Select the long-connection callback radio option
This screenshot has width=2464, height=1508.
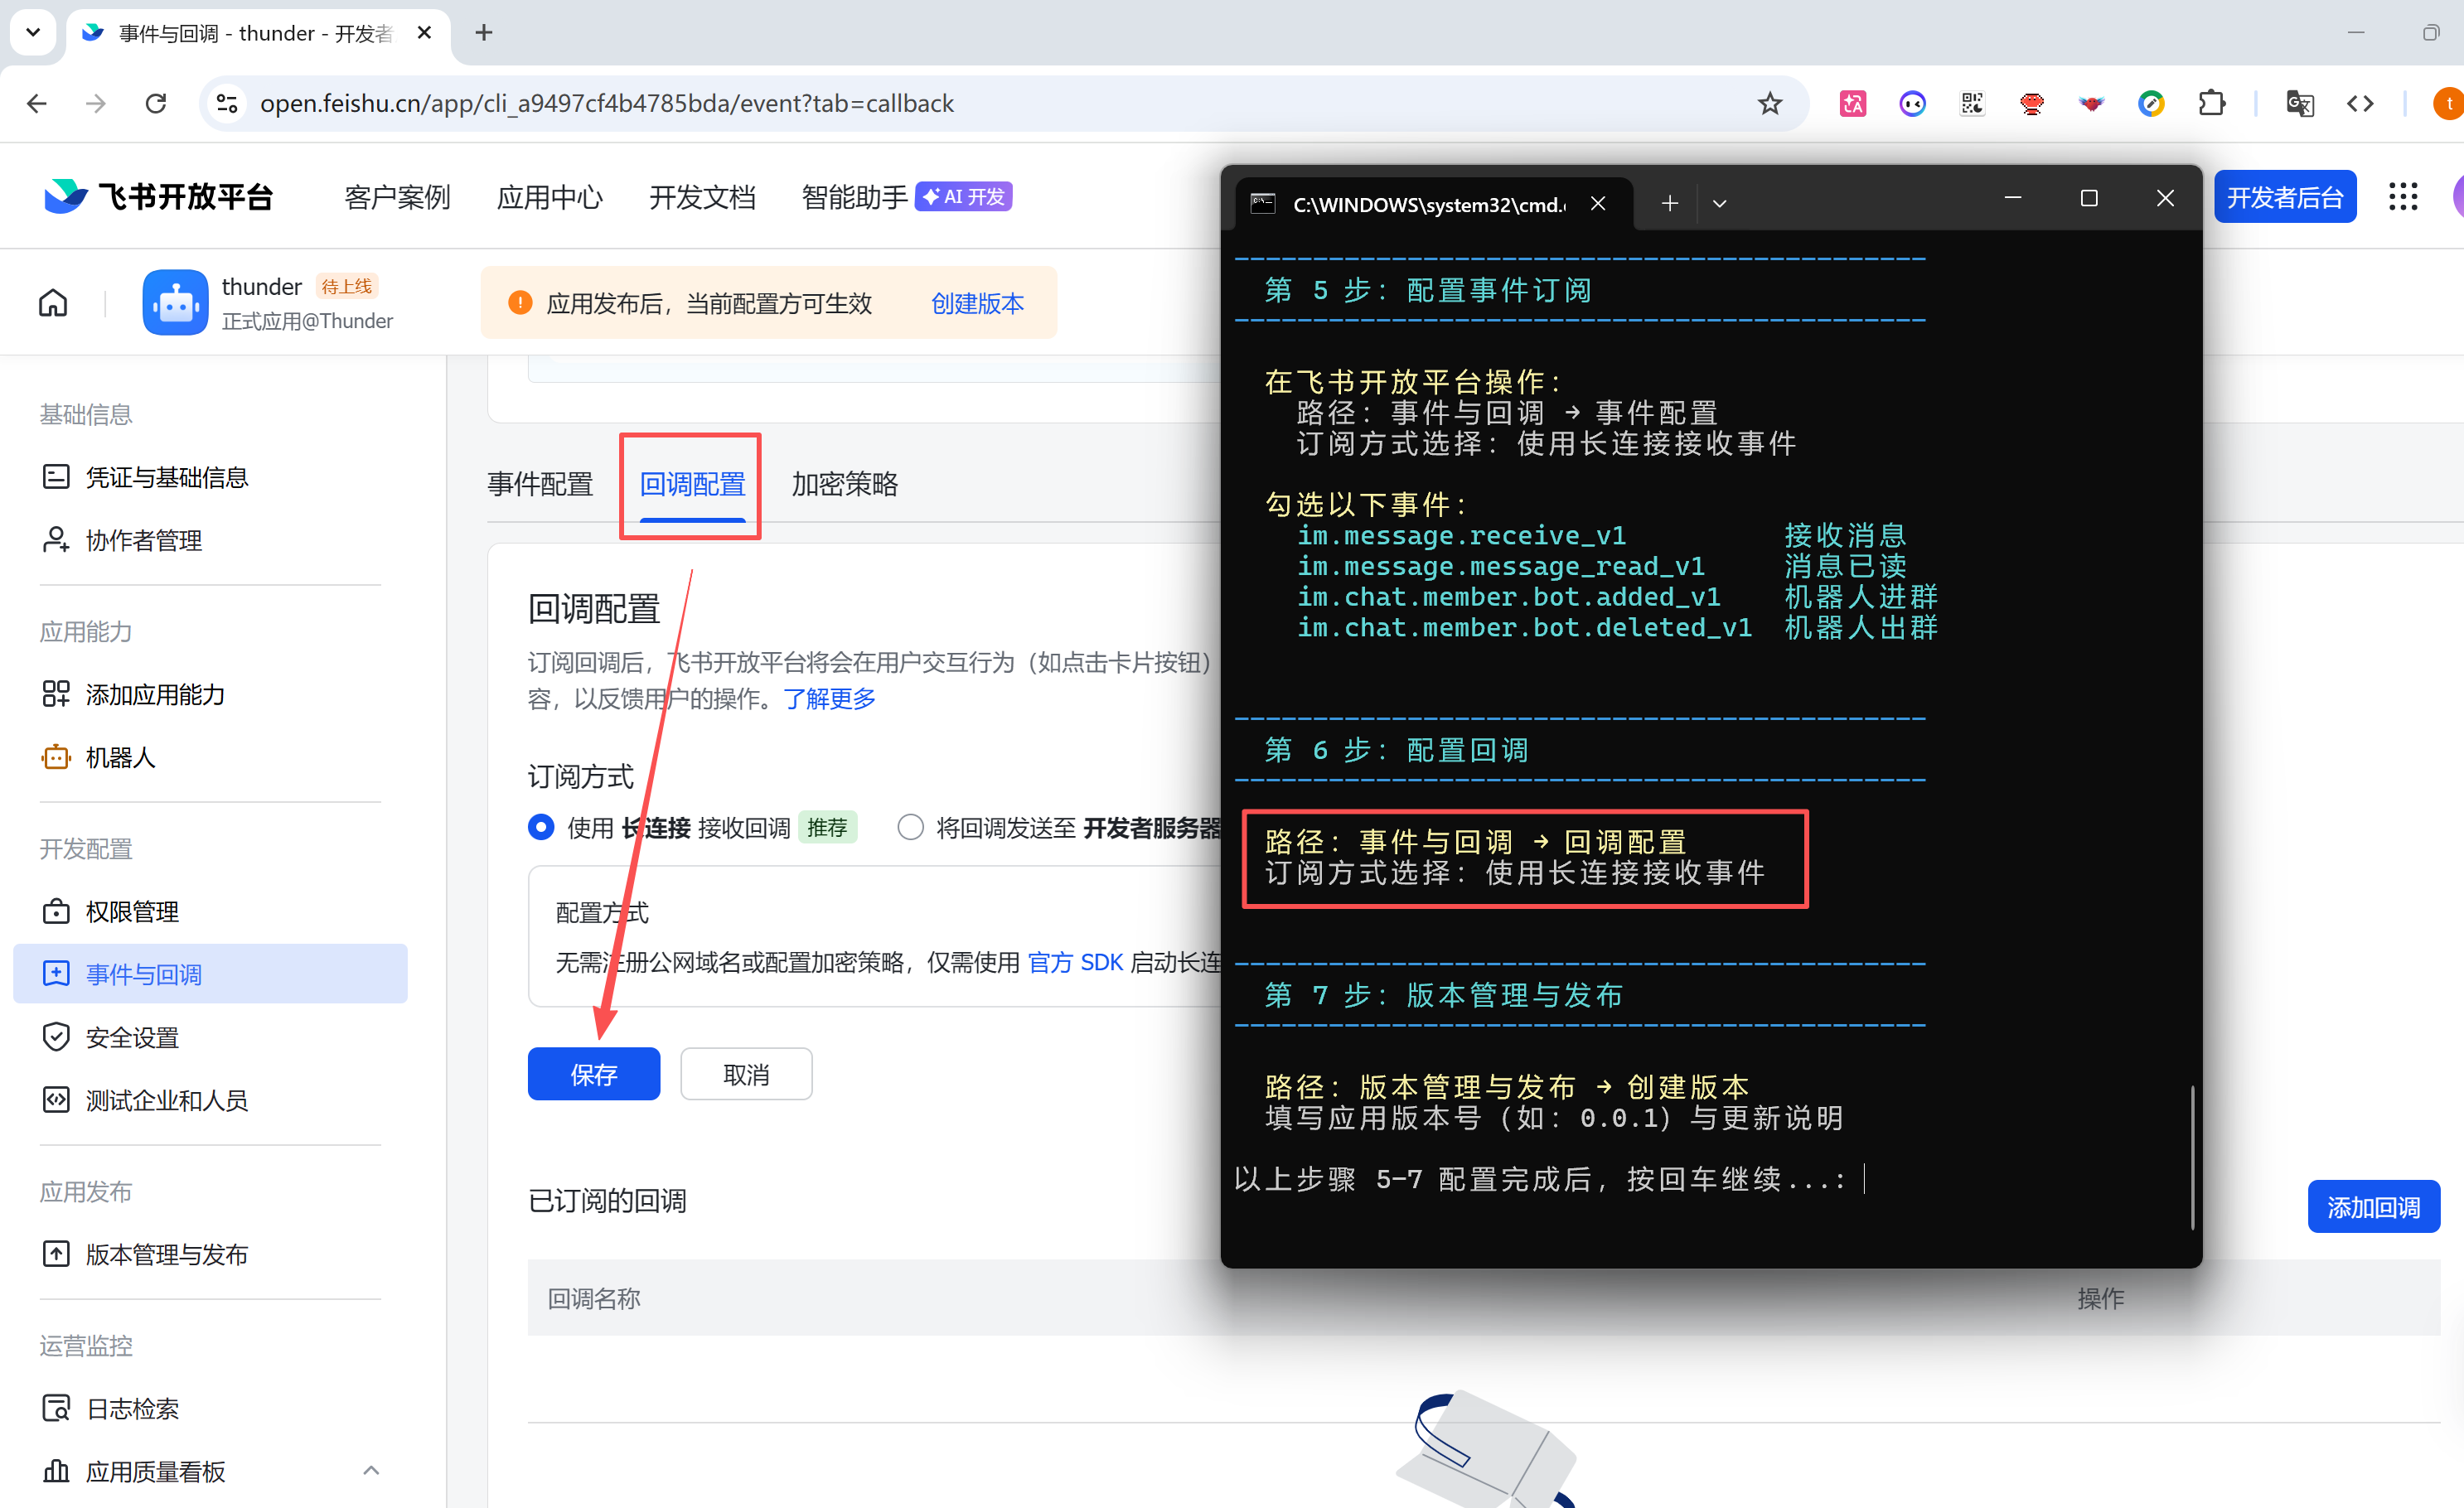coord(541,827)
